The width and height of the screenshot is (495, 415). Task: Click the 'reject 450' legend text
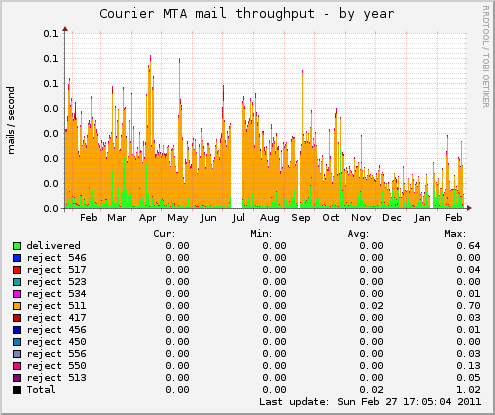pyautogui.click(x=56, y=342)
